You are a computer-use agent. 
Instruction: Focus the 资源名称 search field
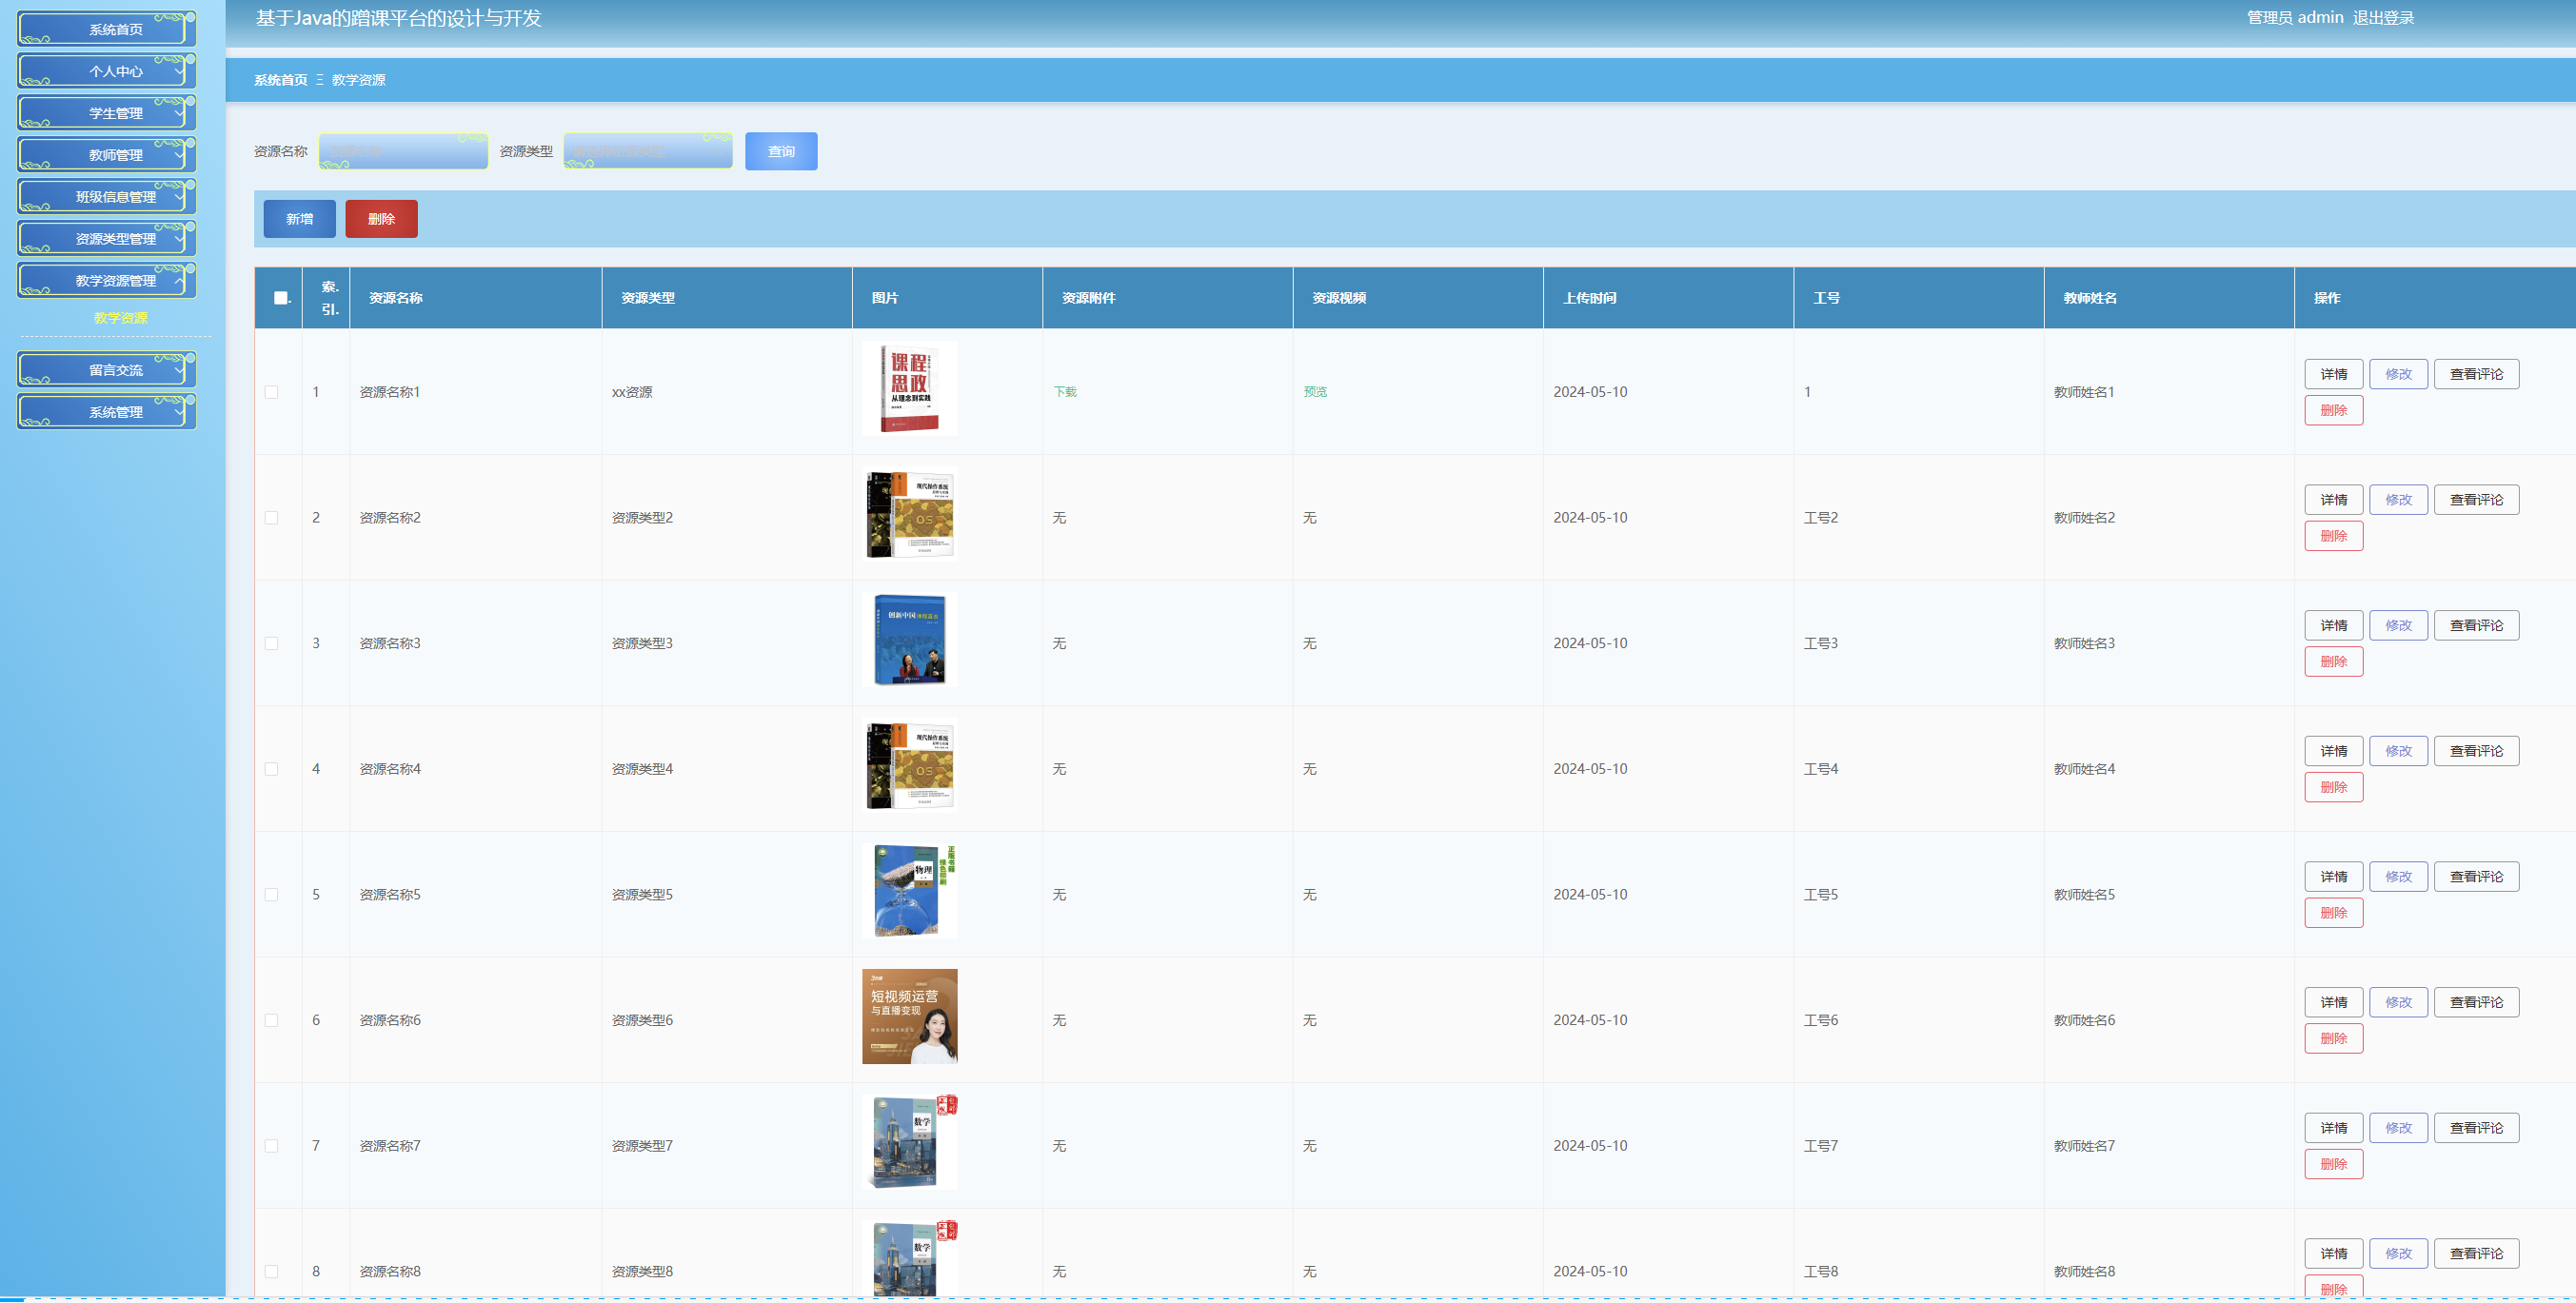(403, 152)
